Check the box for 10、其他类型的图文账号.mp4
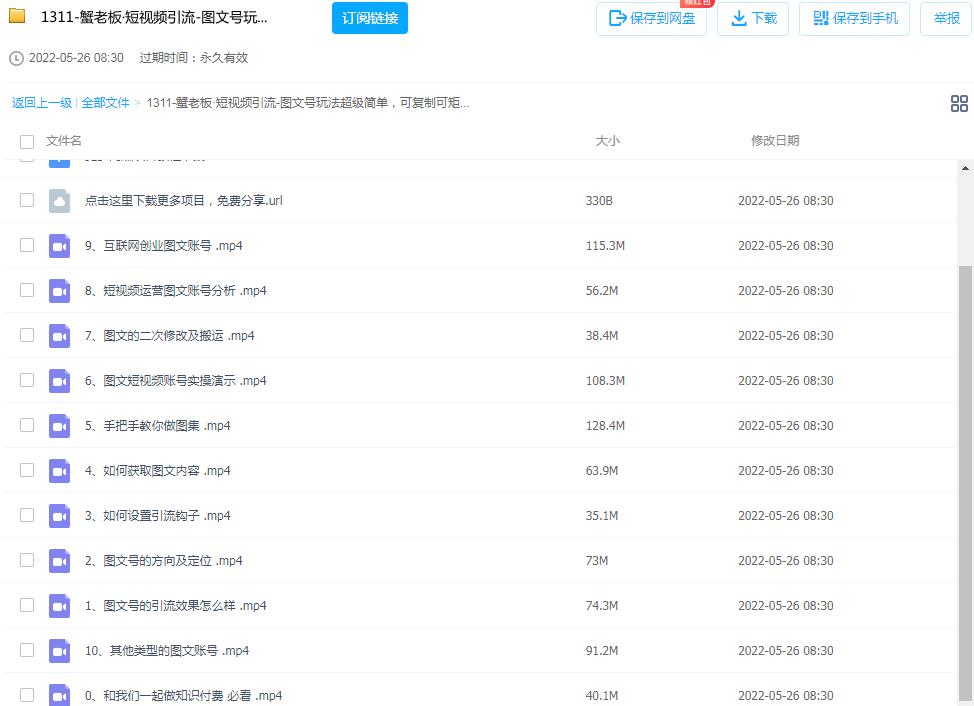 point(27,650)
